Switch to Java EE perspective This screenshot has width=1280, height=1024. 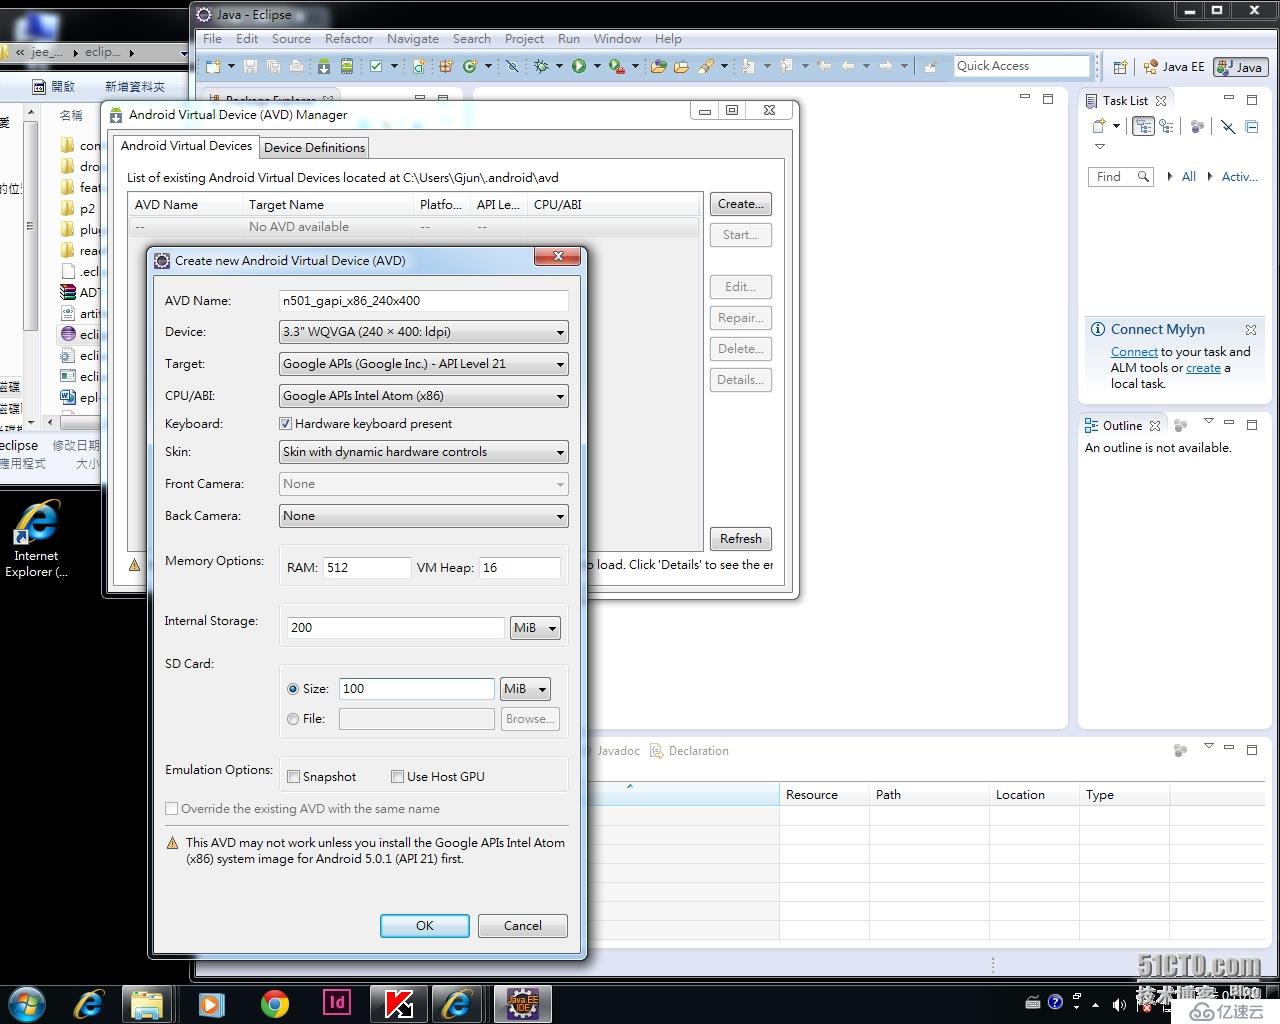[x=1174, y=67]
